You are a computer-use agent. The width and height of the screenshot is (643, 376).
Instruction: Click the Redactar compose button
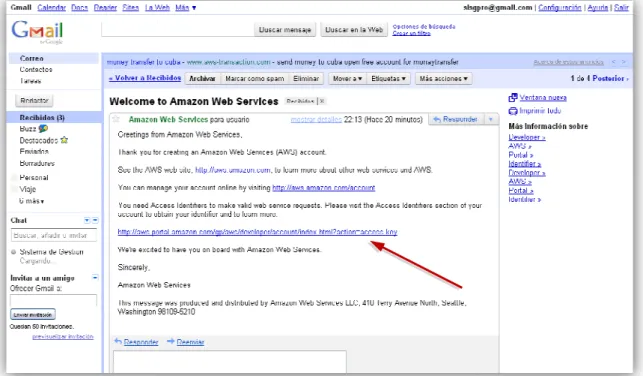[34, 100]
